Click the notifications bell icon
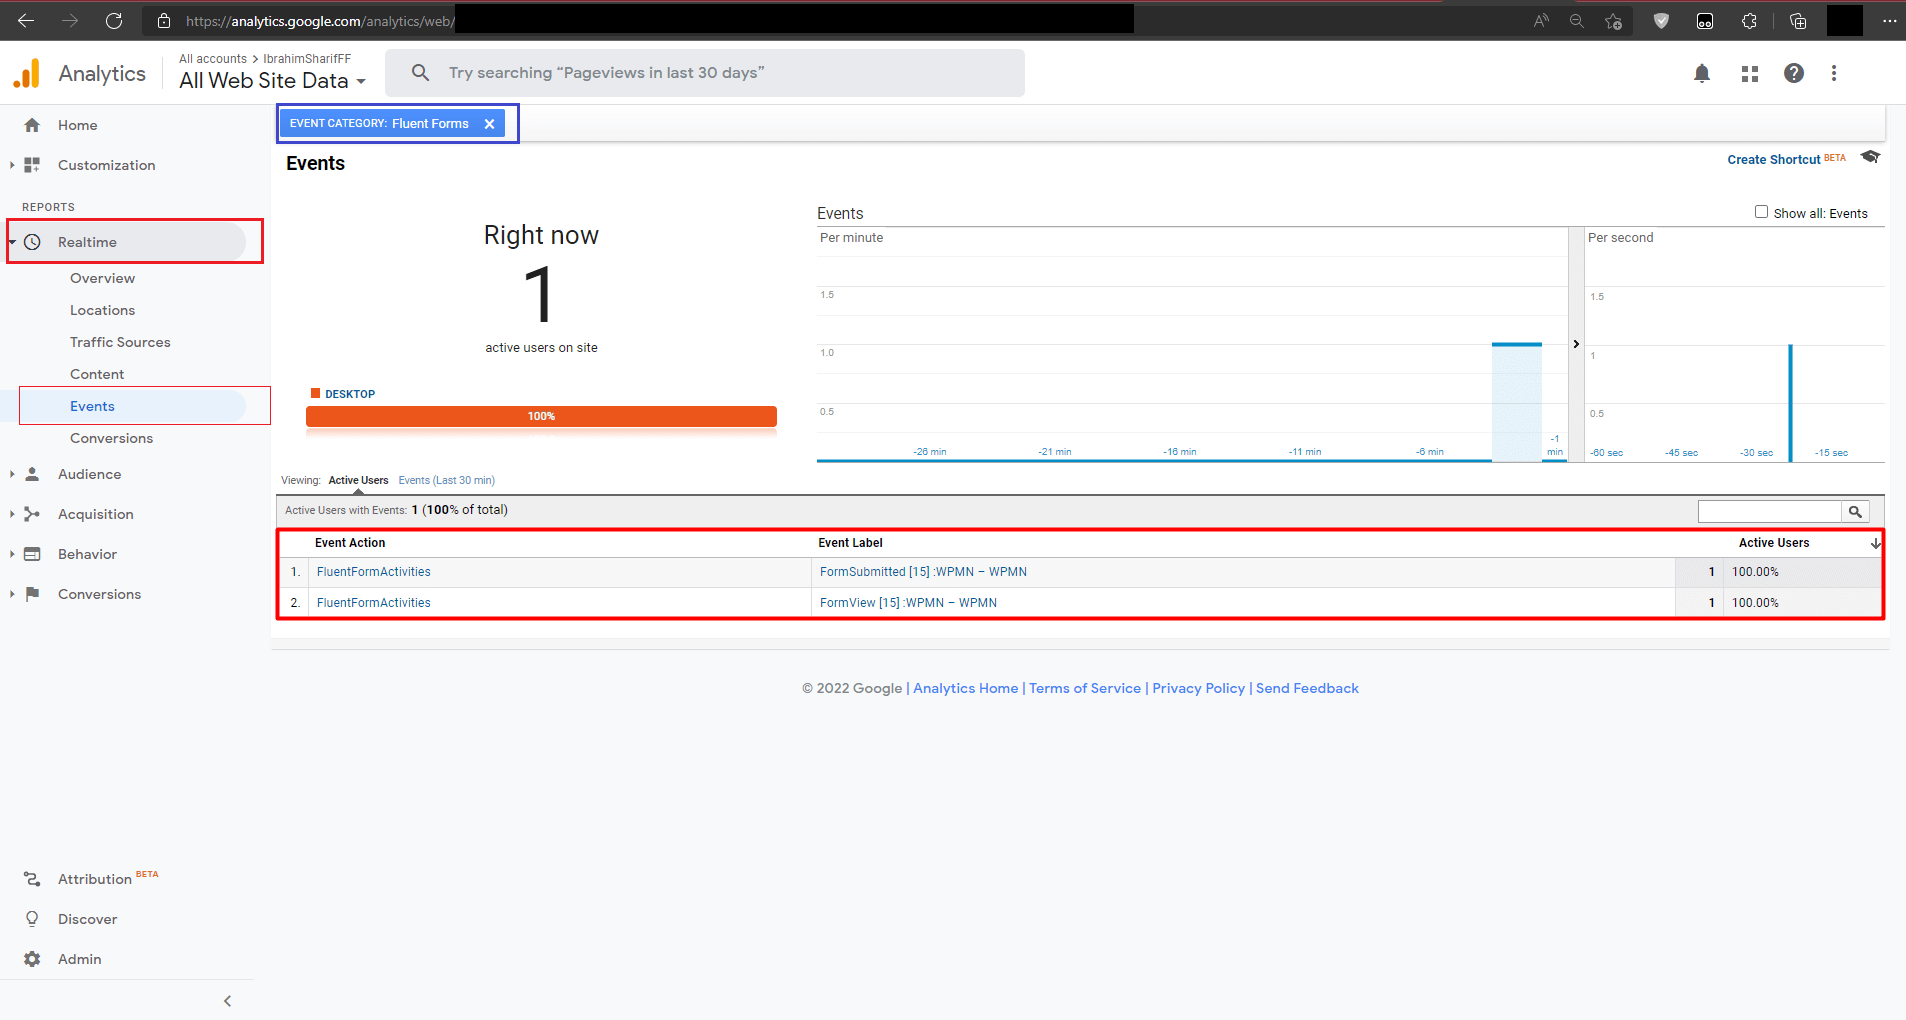This screenshot has height=1020, width=1906. click(1702, 73)
